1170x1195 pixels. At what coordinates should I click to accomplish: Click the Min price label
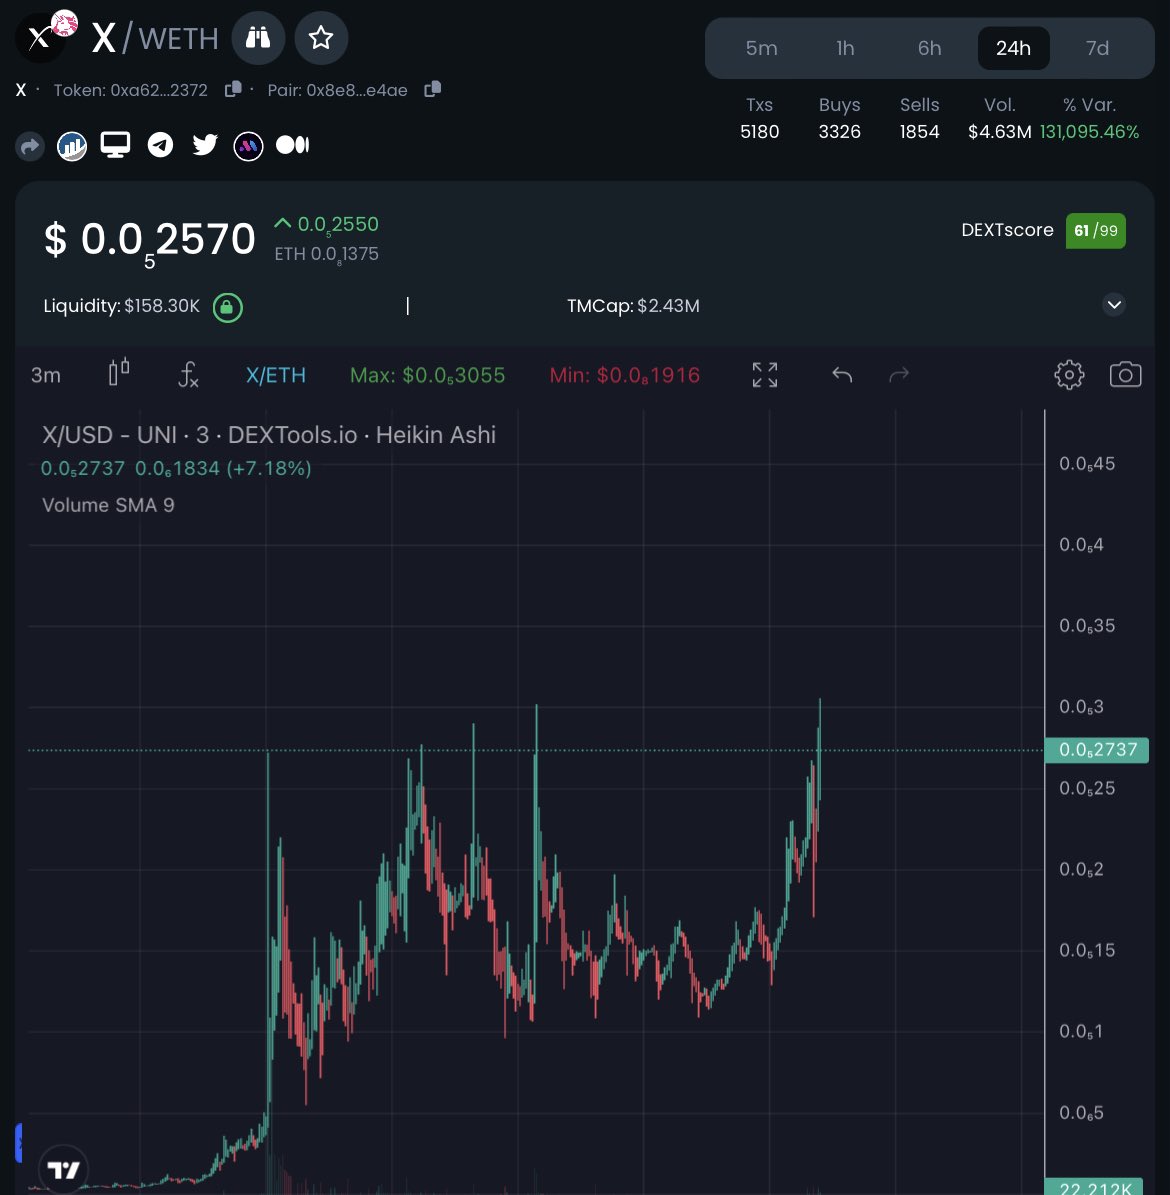pyautogui.click(x=625, y=375)
